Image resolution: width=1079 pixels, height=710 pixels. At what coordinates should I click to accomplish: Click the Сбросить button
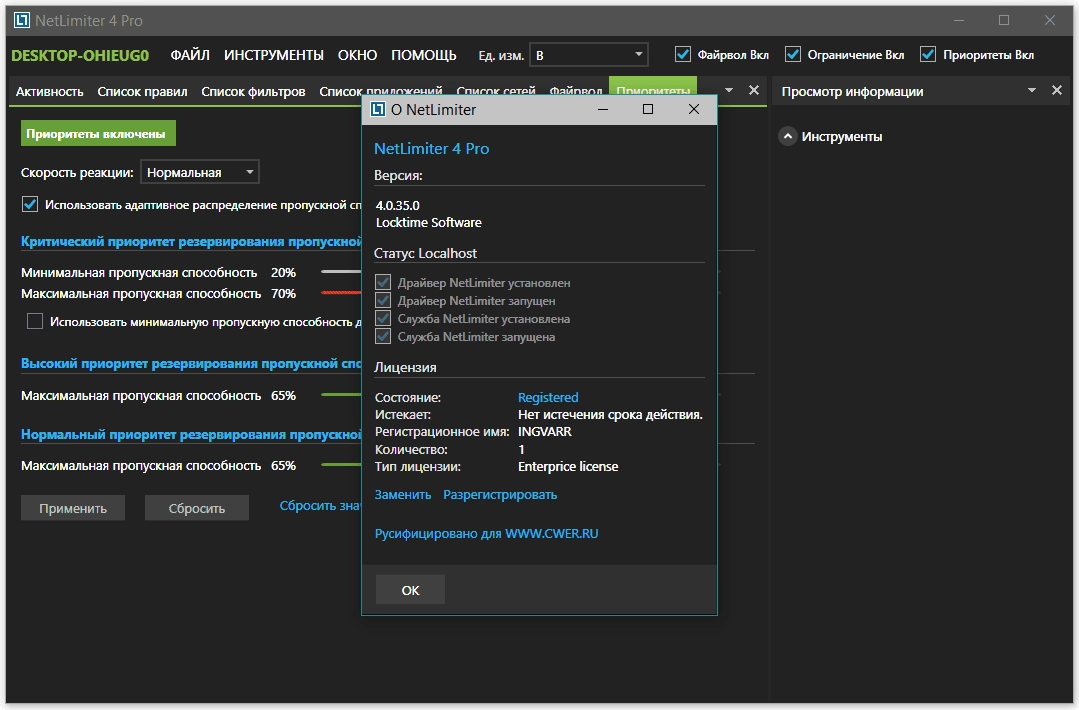[x=197, y=508]
